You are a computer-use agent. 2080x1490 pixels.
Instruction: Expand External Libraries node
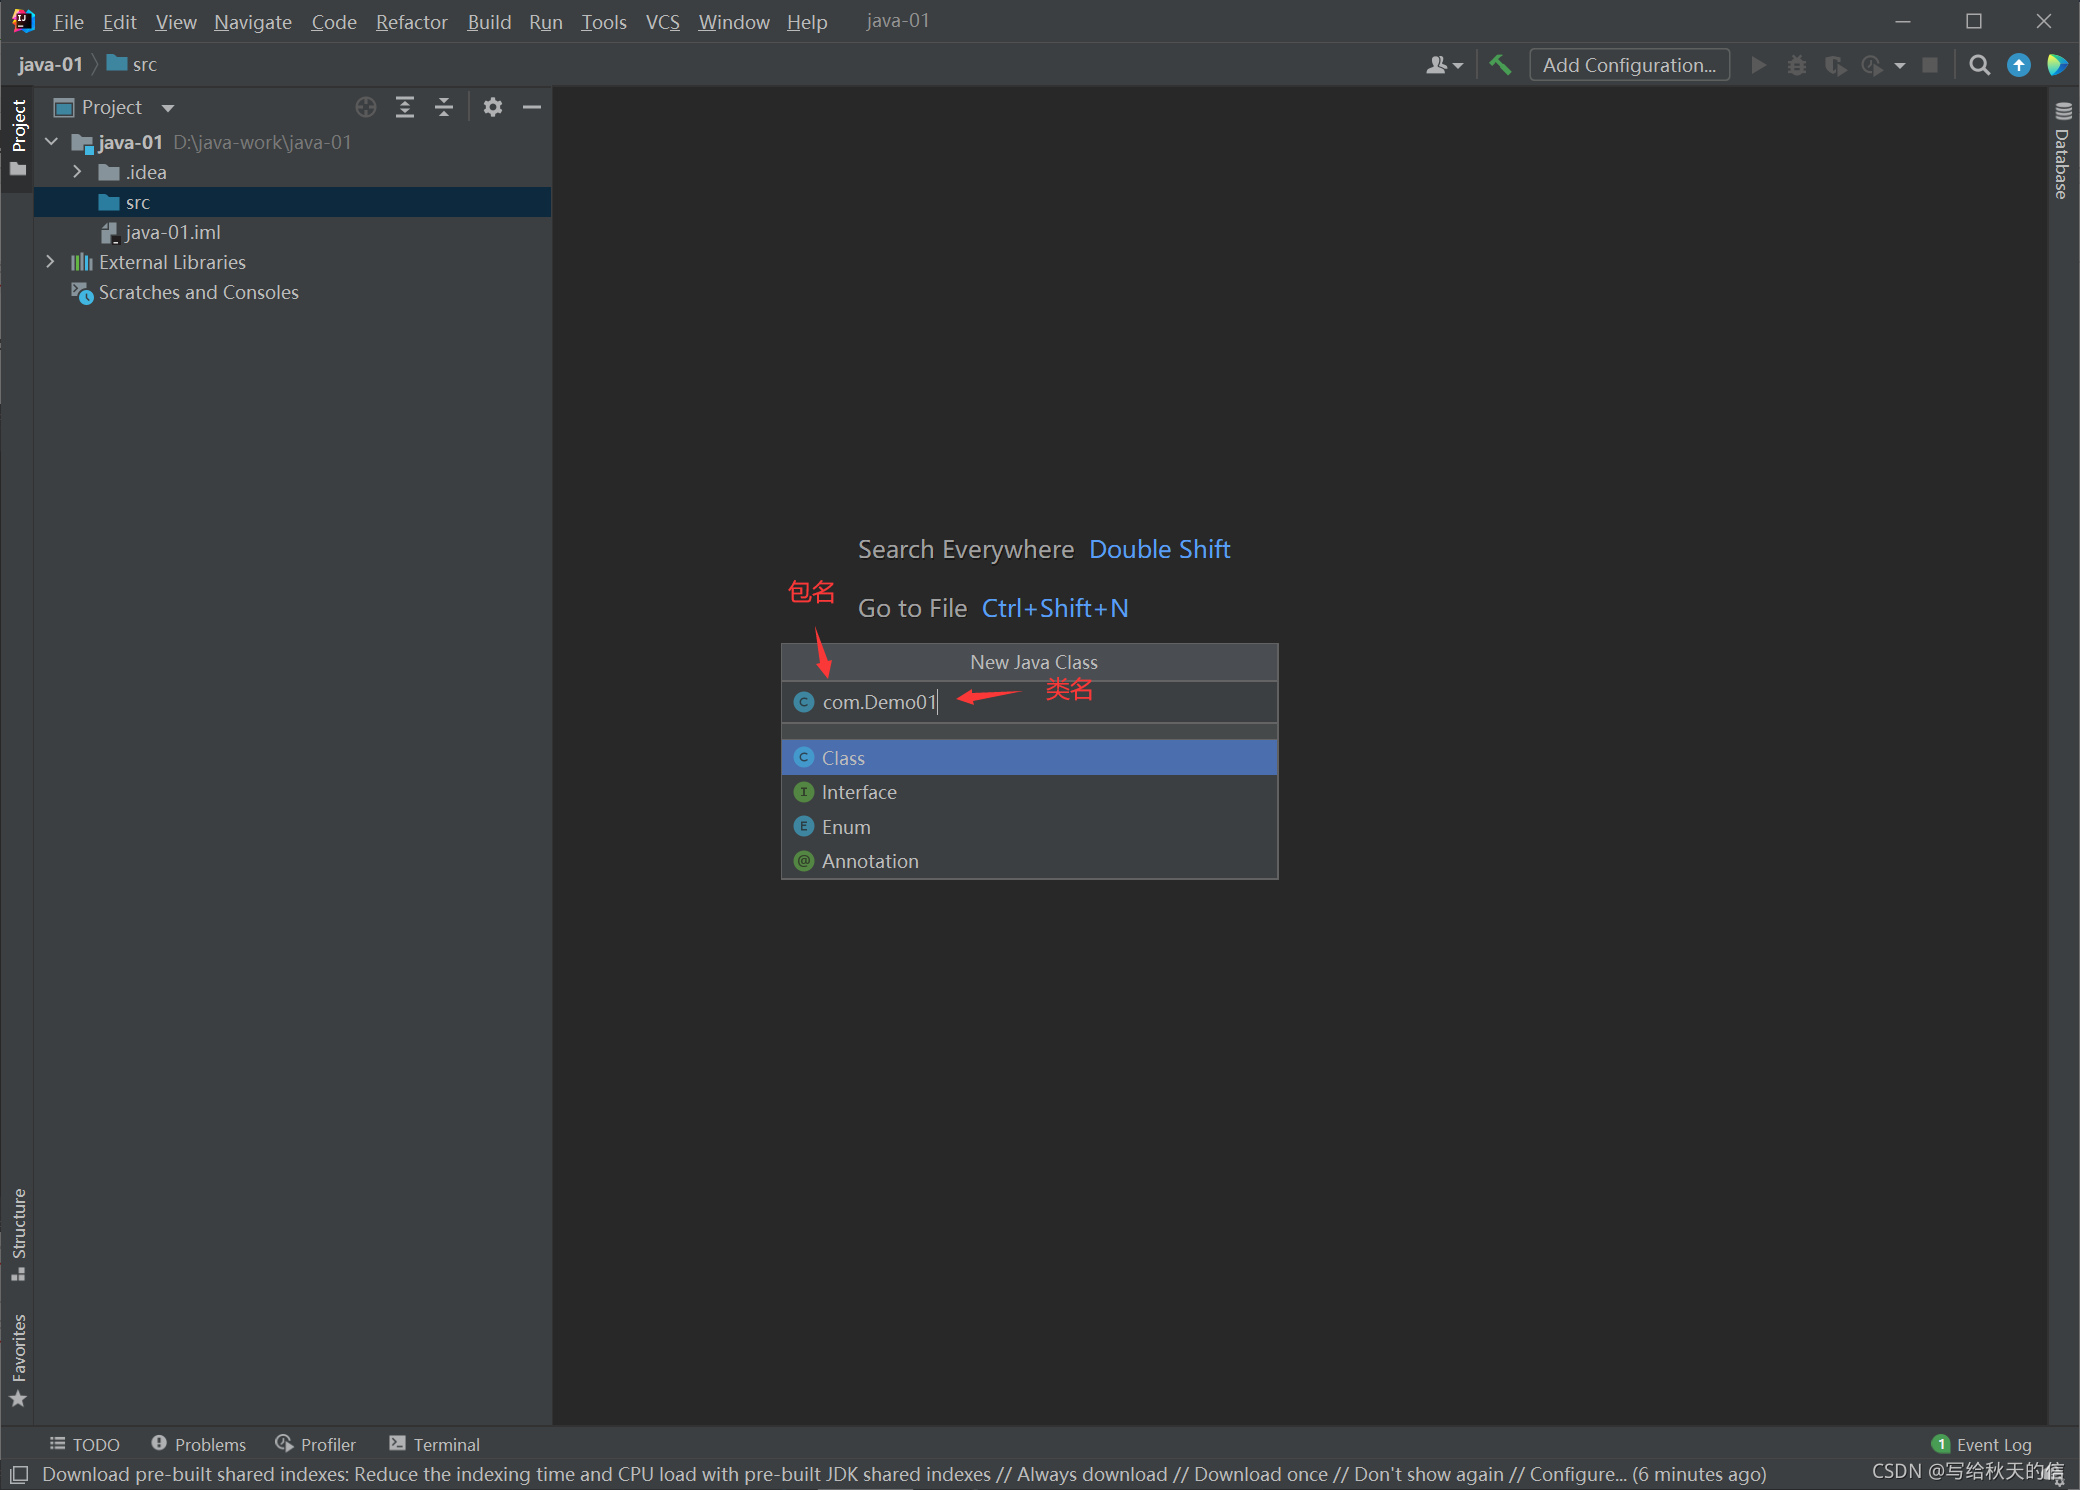tap(50, 262)
